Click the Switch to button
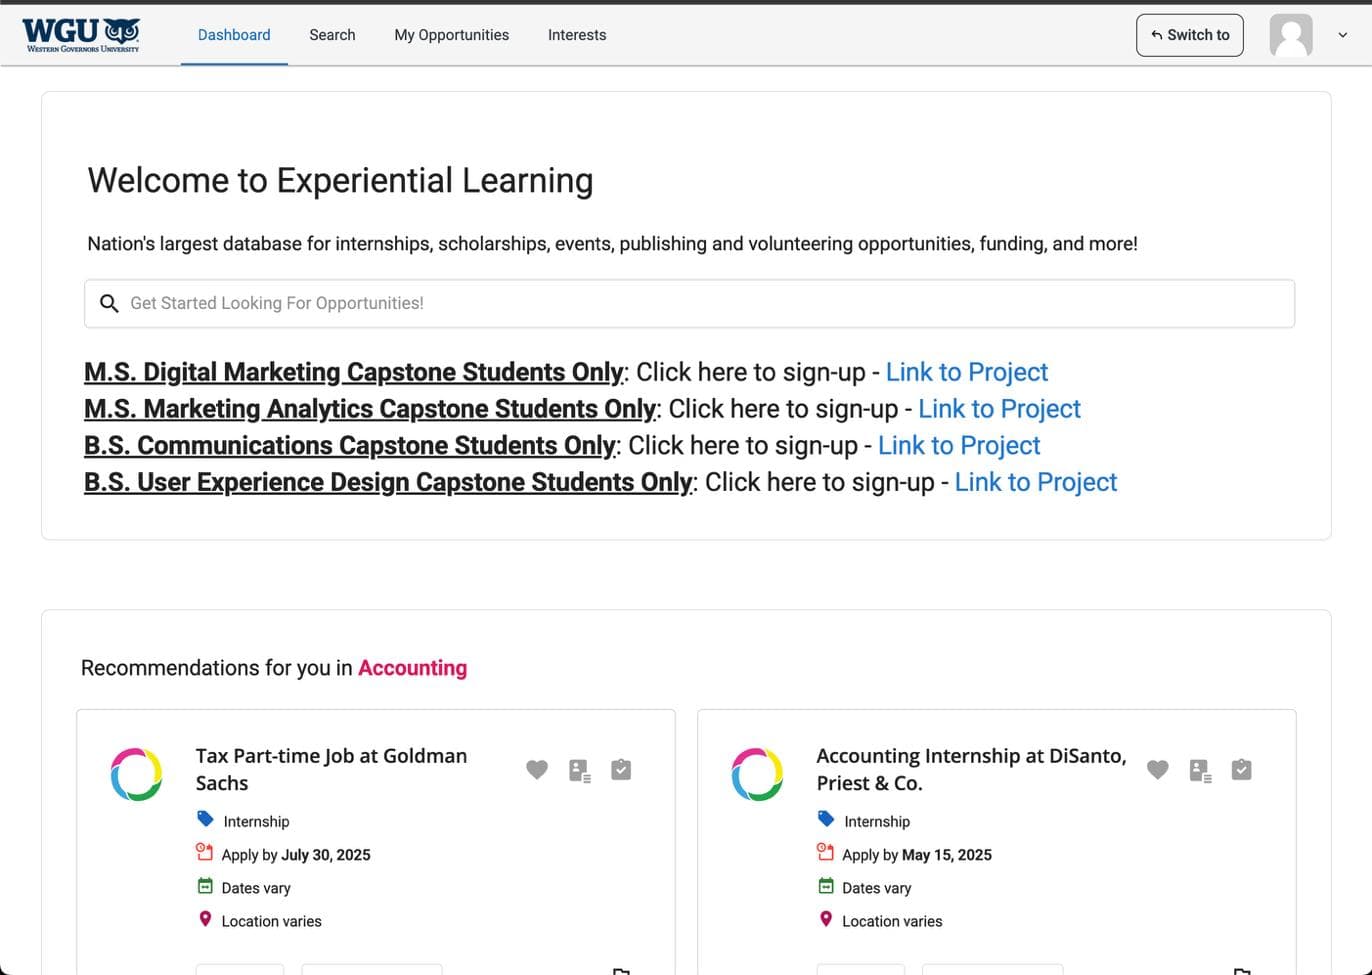The image size is (1372, 975). coord(1190,35)
